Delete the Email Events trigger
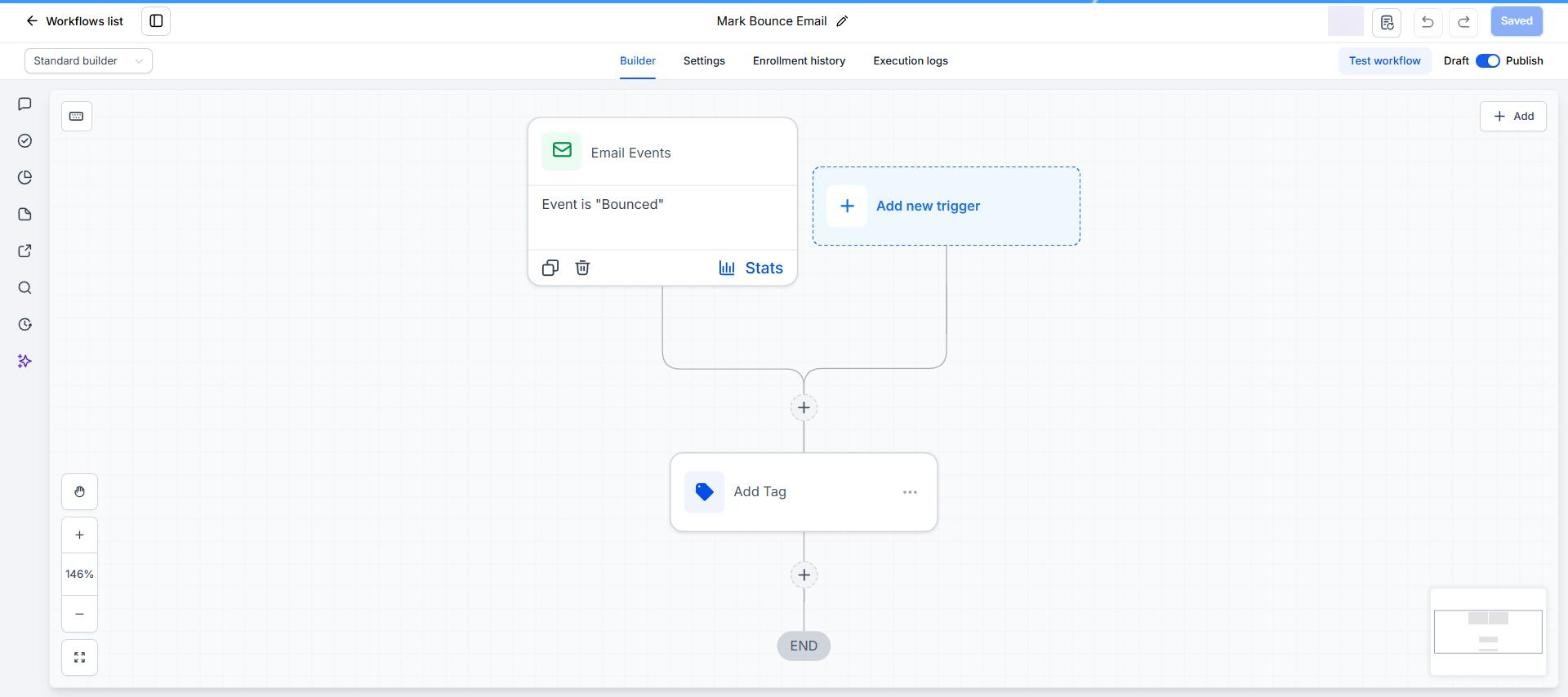 click(583, 268)
